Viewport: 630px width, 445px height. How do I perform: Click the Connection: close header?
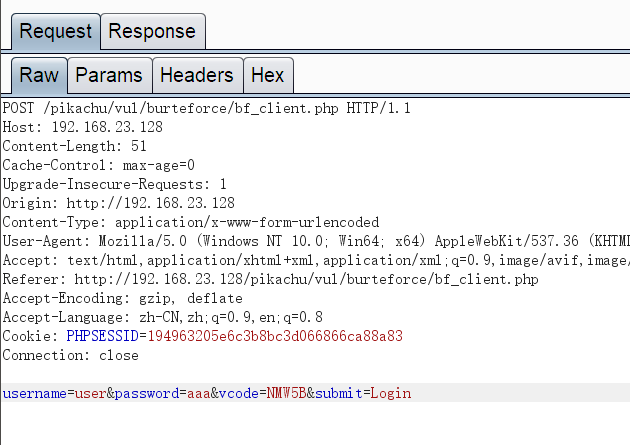(70, 355)
